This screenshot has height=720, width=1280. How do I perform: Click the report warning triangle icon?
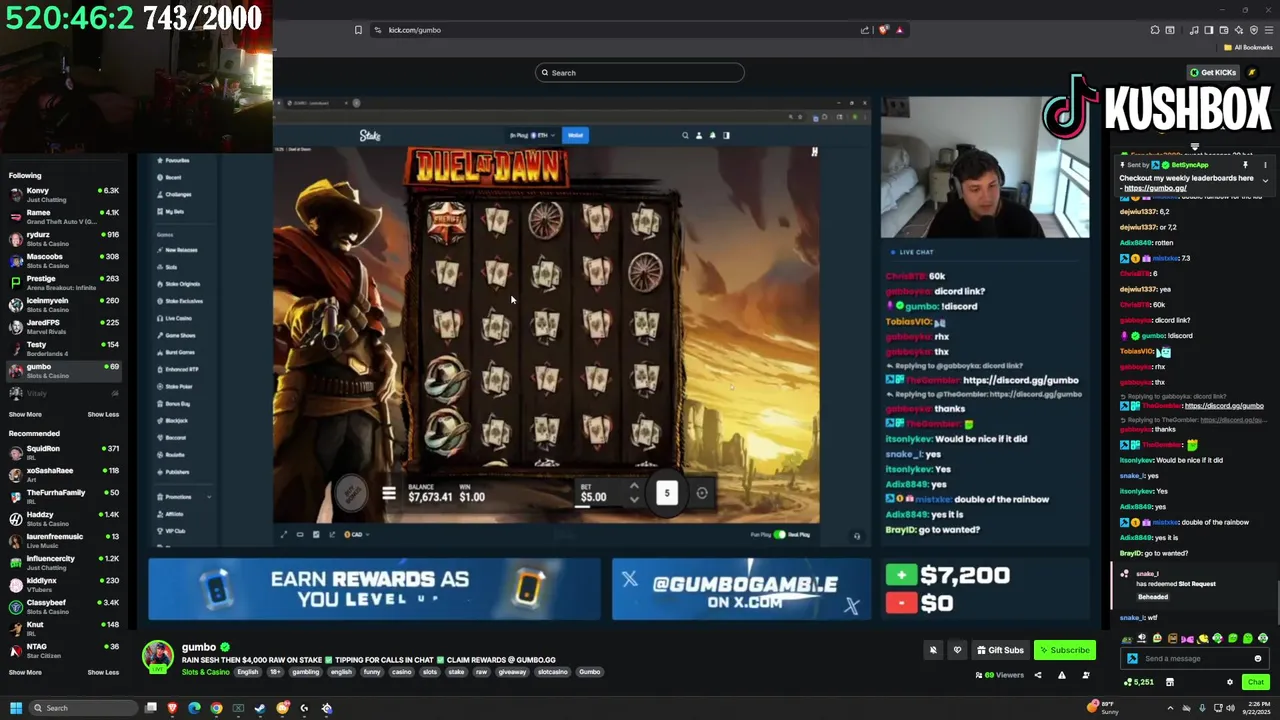click(x=1061, y=675)
